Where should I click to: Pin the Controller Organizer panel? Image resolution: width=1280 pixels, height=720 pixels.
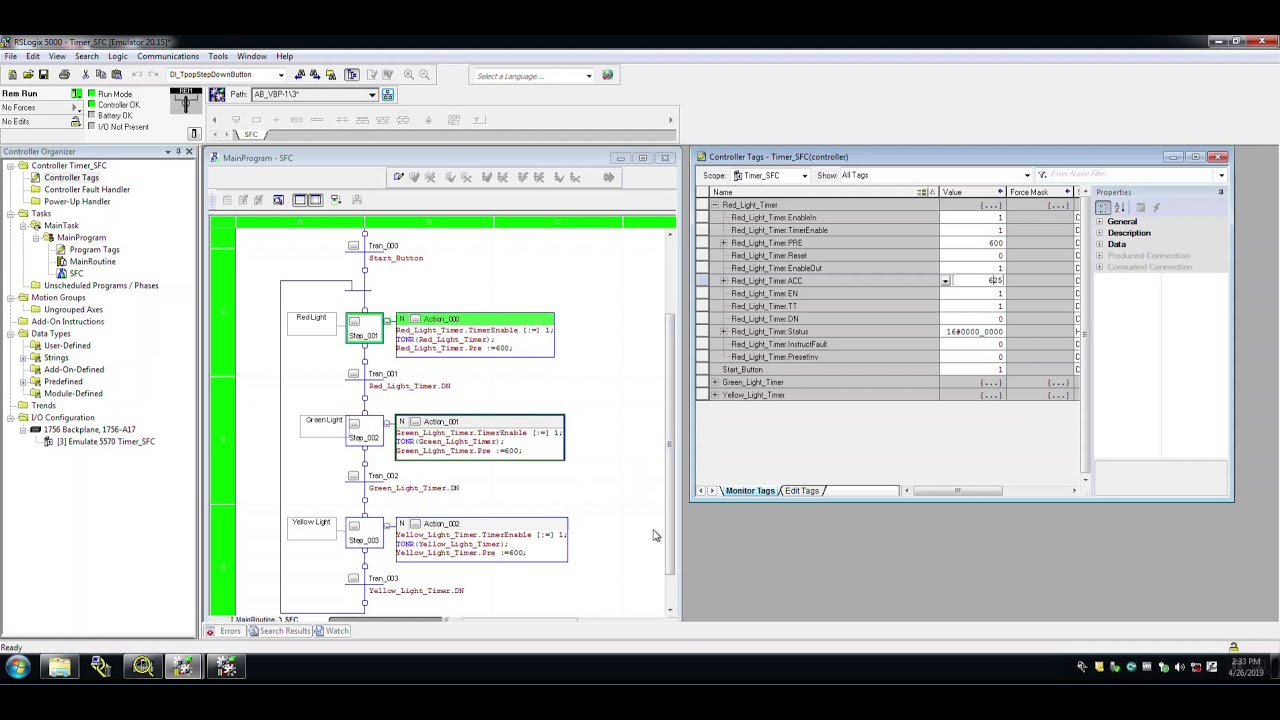click(178, 152)
